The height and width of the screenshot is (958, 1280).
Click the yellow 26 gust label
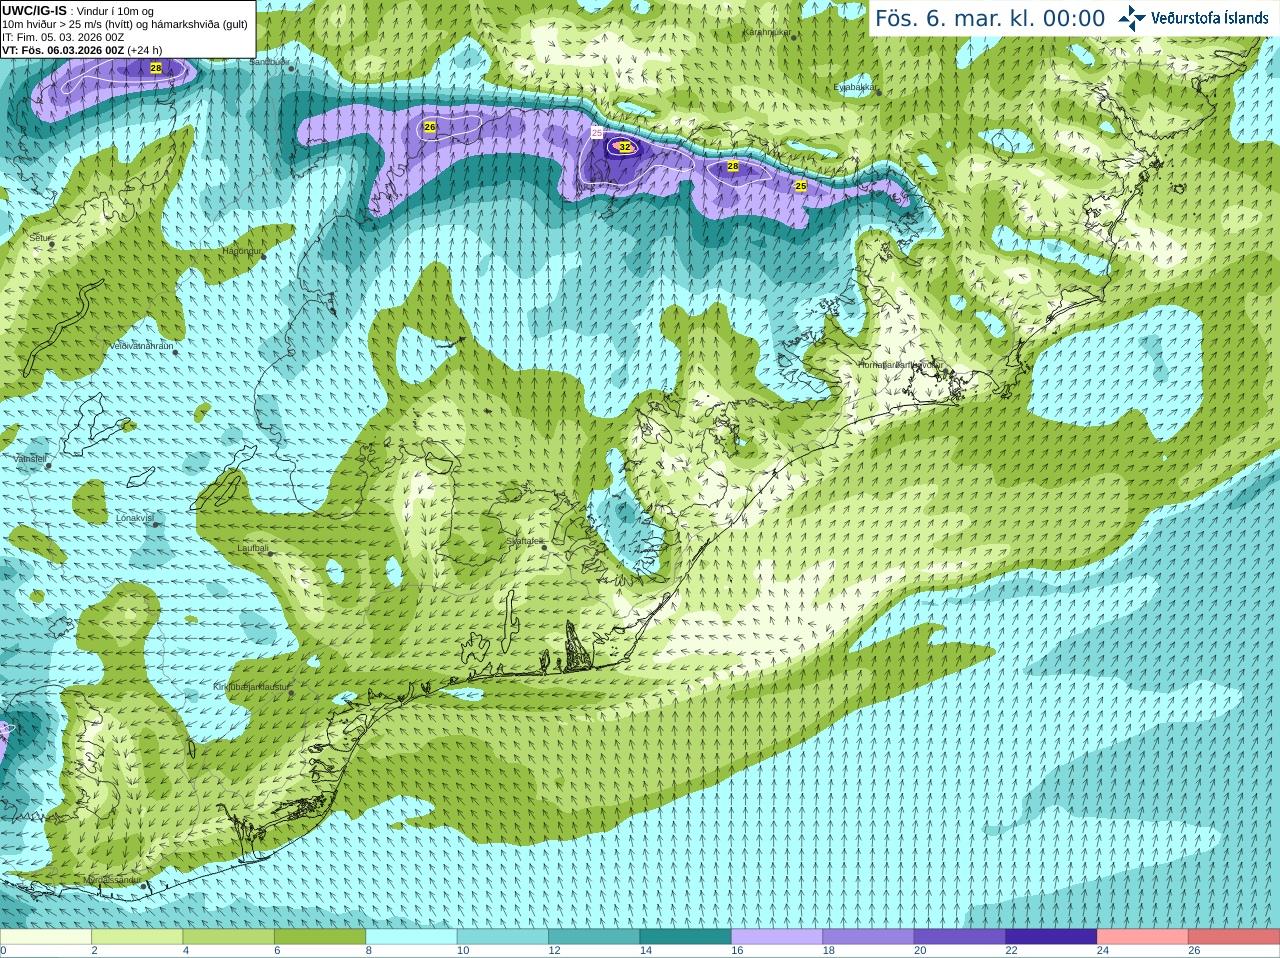pos(430,127)
